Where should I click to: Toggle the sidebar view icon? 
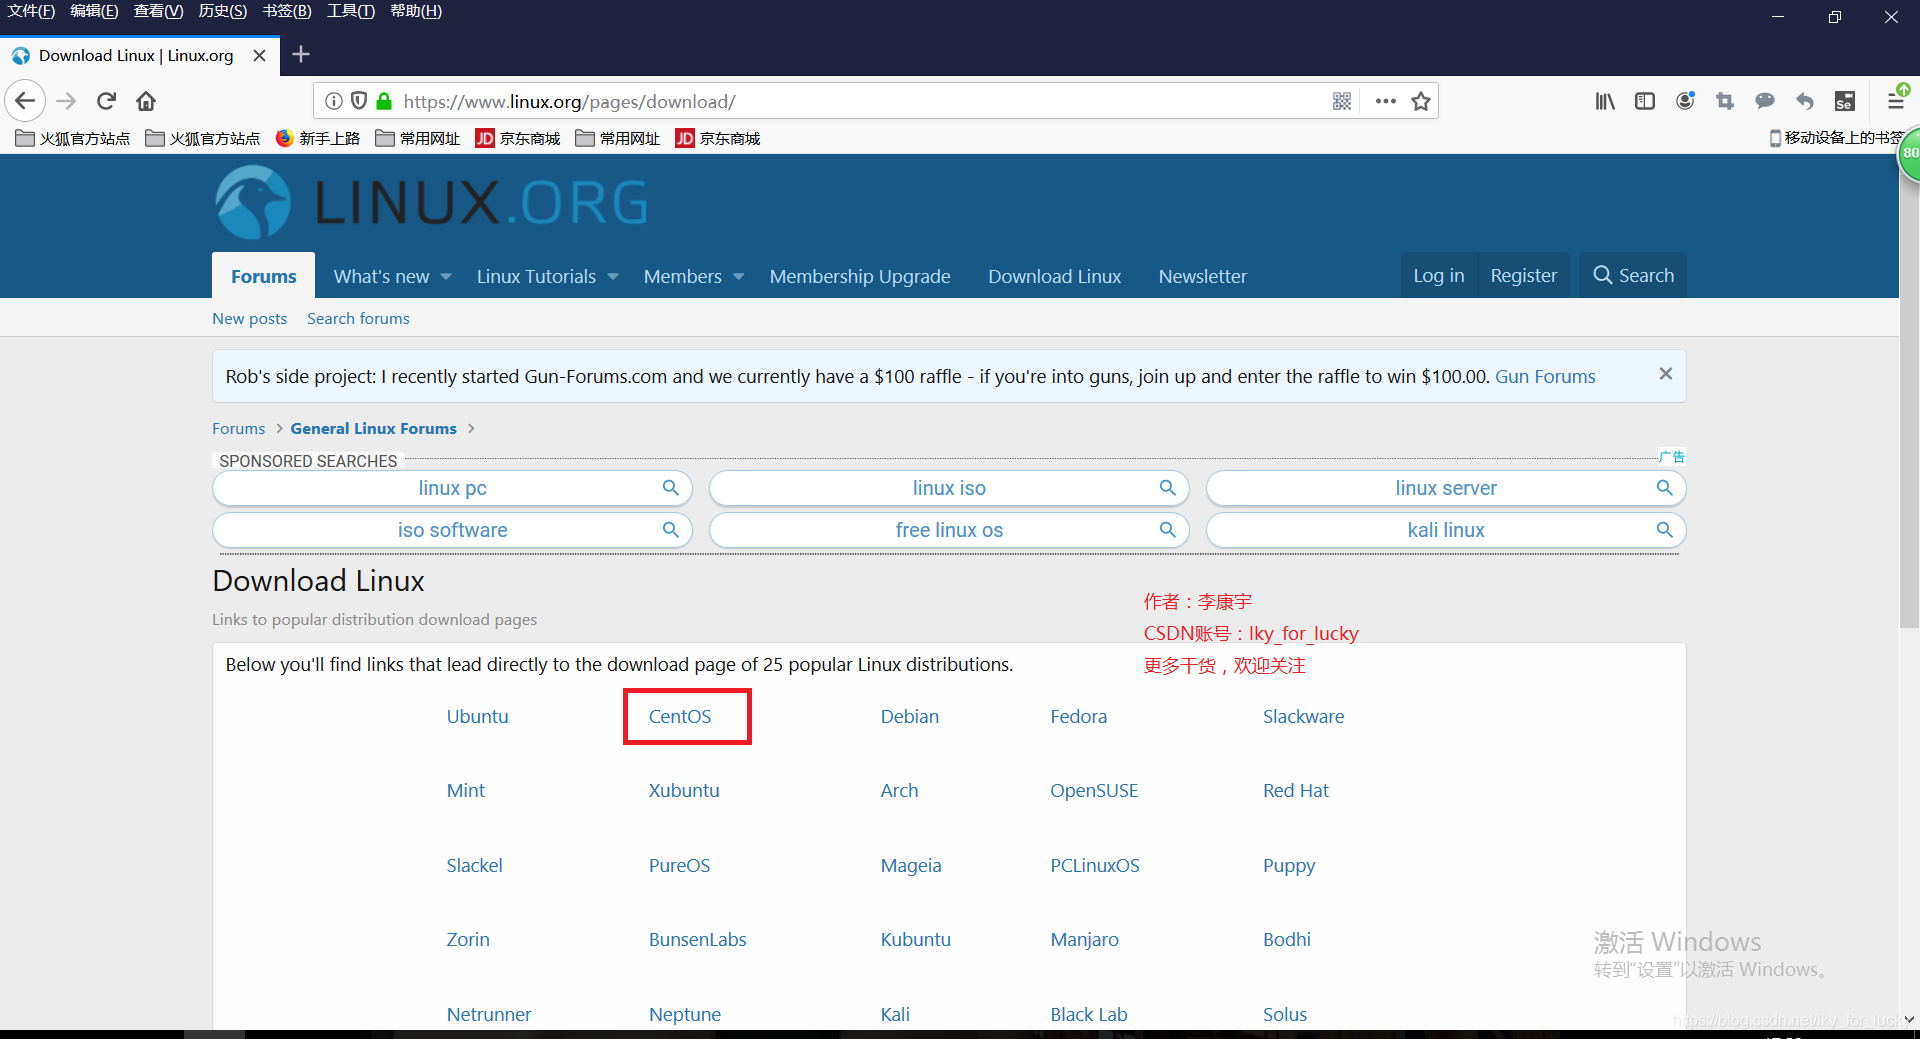click(1645, 101)
